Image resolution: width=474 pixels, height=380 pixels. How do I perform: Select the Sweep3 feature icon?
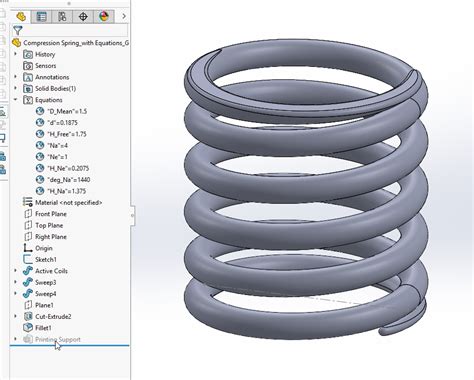28,282
